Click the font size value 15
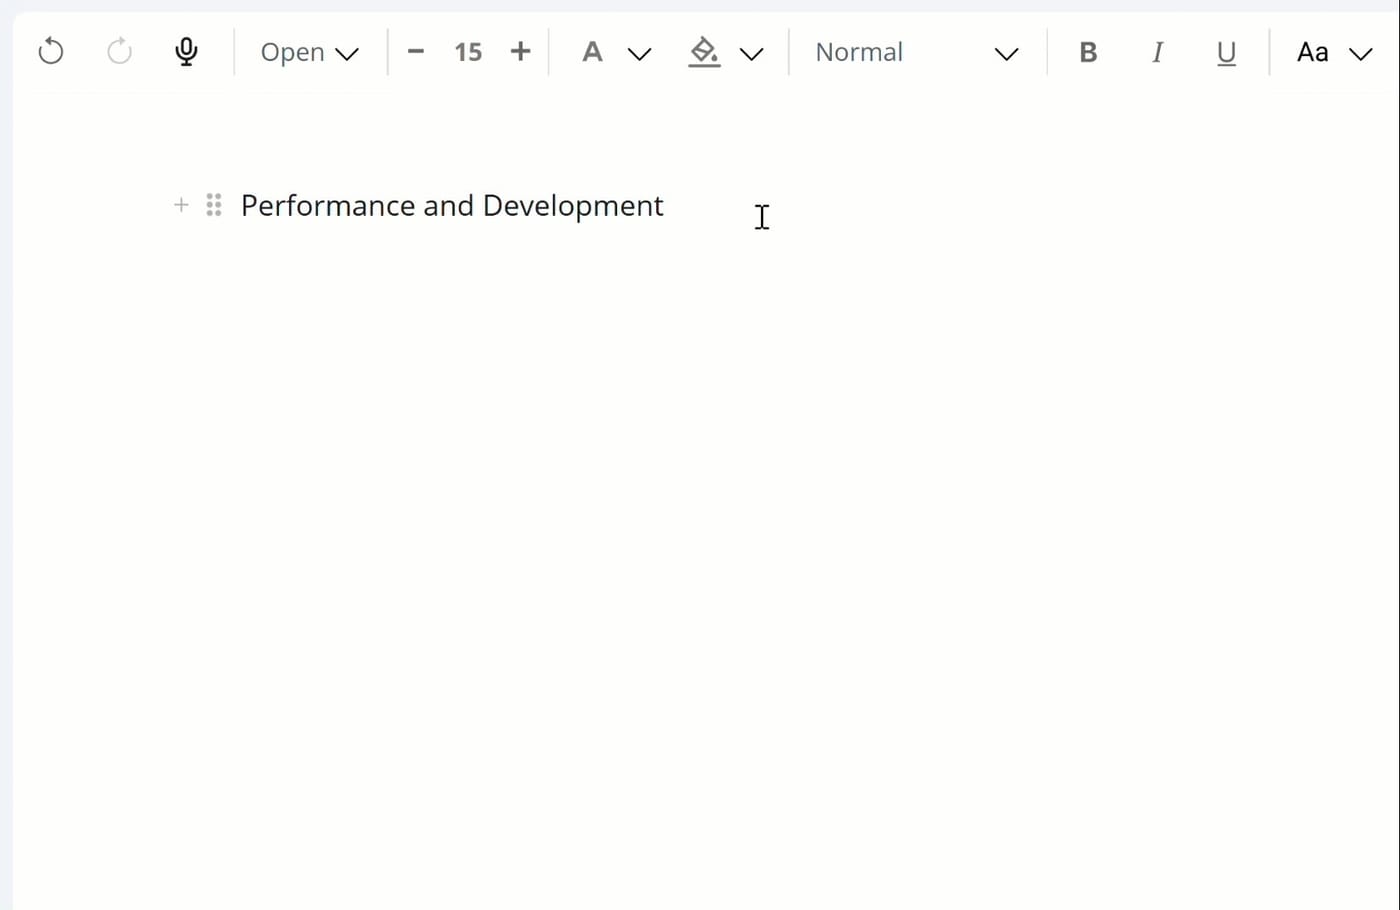Screen dimensions: 1400x910 click(468, 52)
